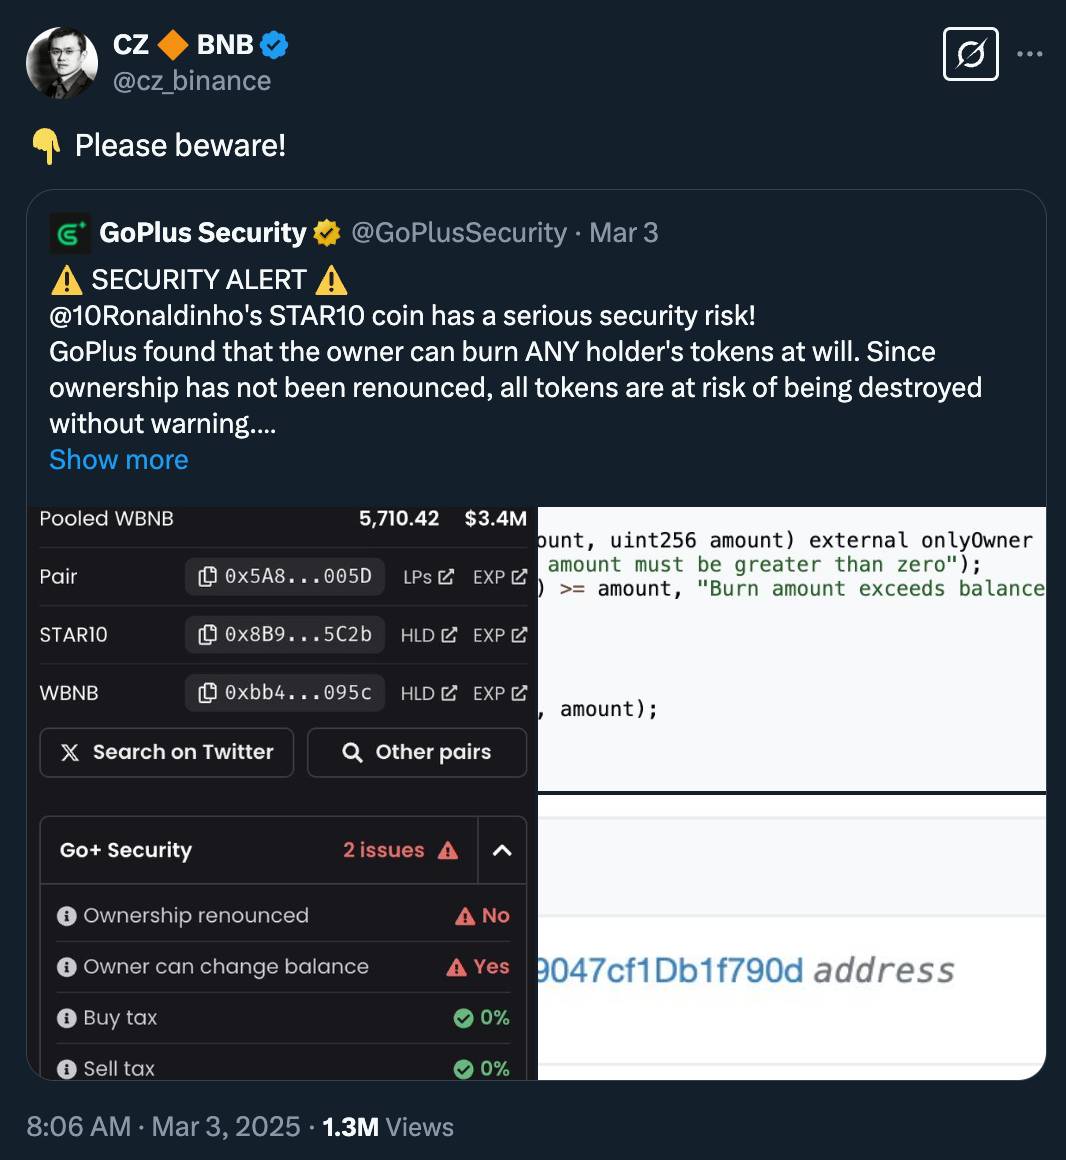Image resolution: width=1066 pixels, height=1160 pixels.
Task: Click CZ's profile avatar photo
Action: tap(62, 63)
